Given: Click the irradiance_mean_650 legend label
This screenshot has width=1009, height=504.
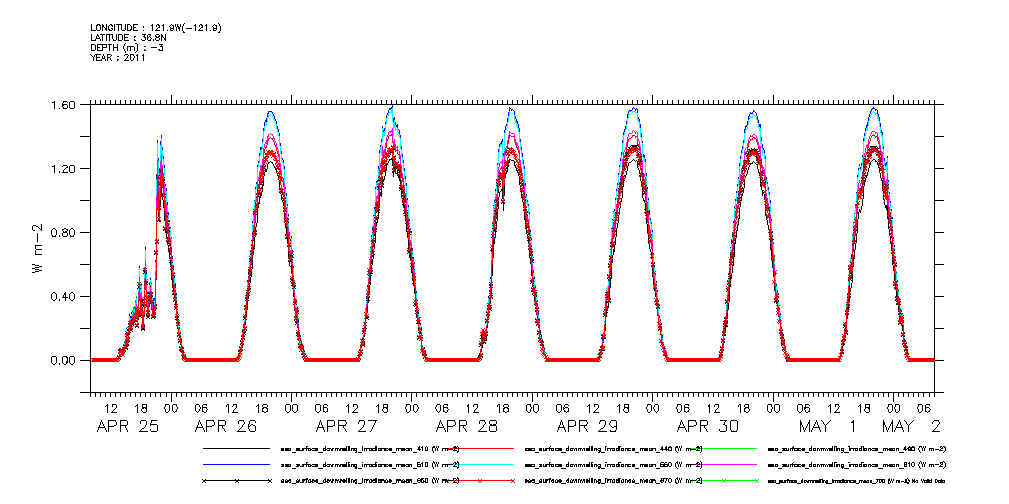Looking at the screenshot, I should (370, 481).
